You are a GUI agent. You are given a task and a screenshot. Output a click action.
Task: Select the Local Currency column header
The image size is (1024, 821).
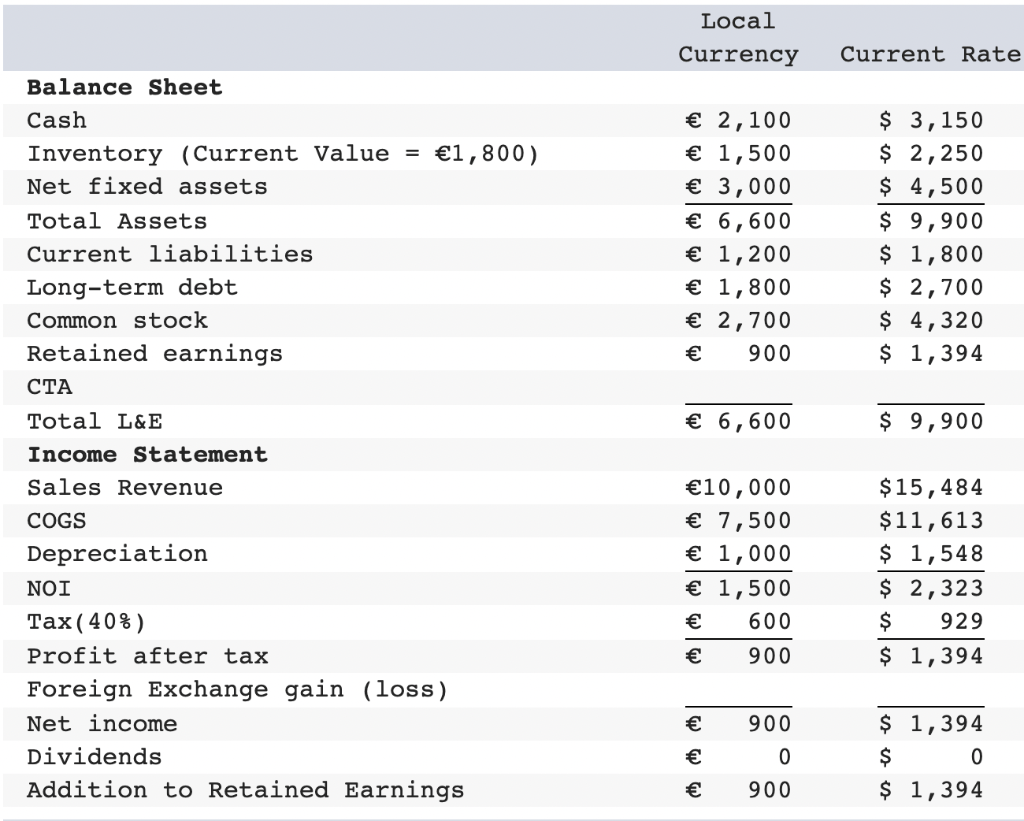tap(737, 38)
